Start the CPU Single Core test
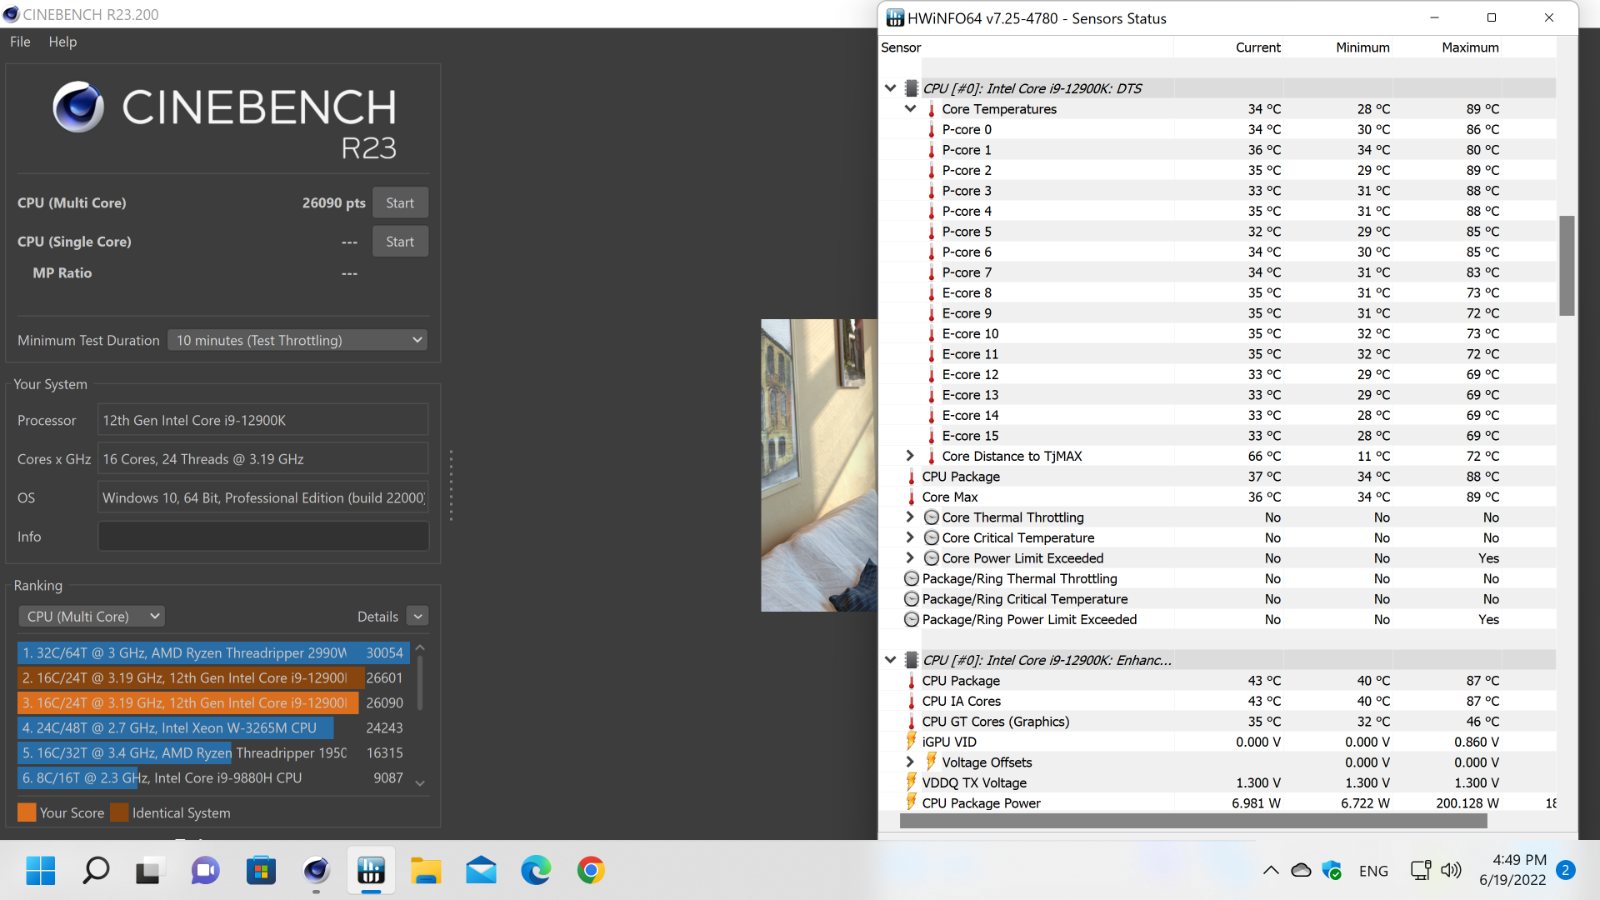 pos(400,242)
